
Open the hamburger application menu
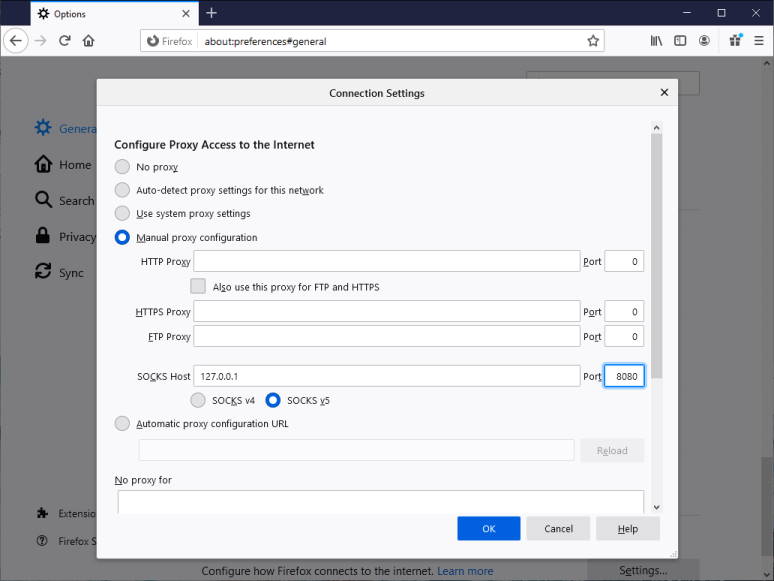coord(757,41)
